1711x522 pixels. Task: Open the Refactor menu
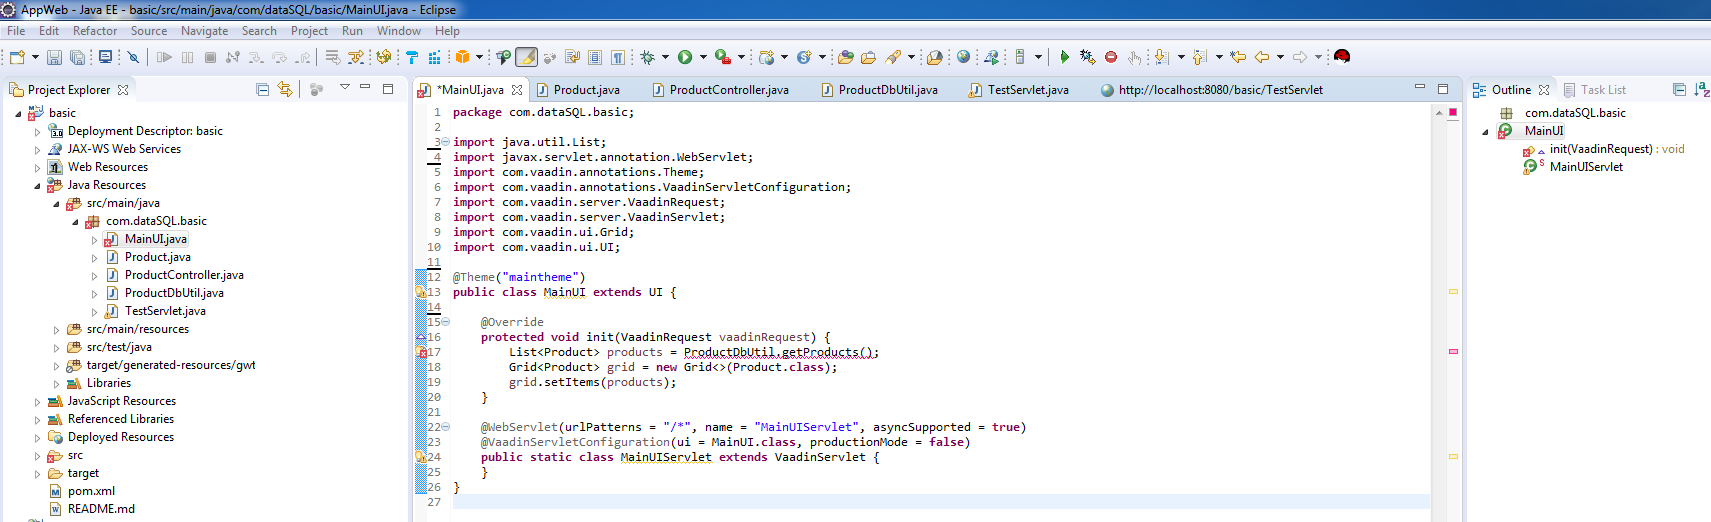click(94, 31)
